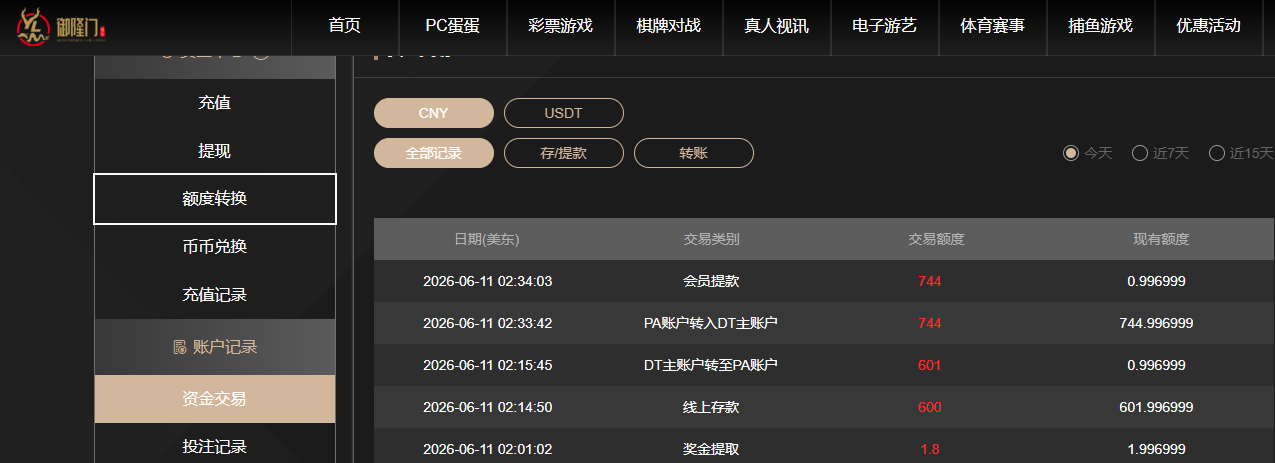Filter by 存/提款 records
Image resolution: width=1275 pixels, height=463 pixels.
click(x=564, y=153)
